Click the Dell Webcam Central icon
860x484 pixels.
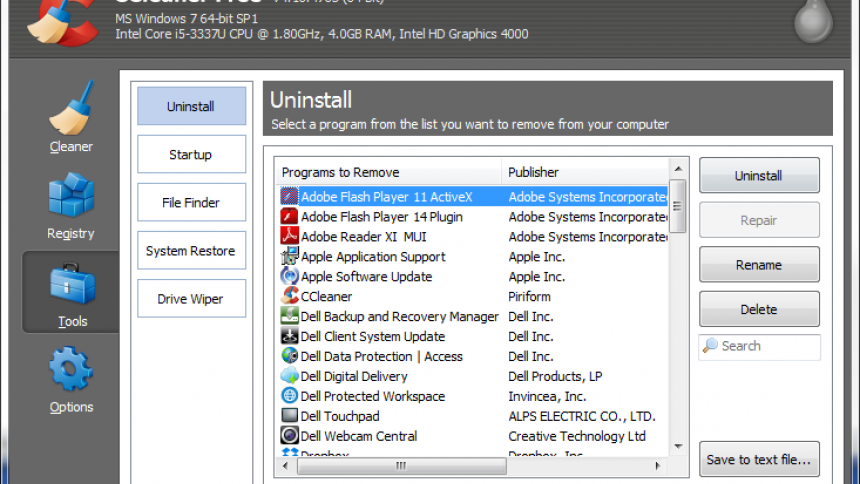289,436
